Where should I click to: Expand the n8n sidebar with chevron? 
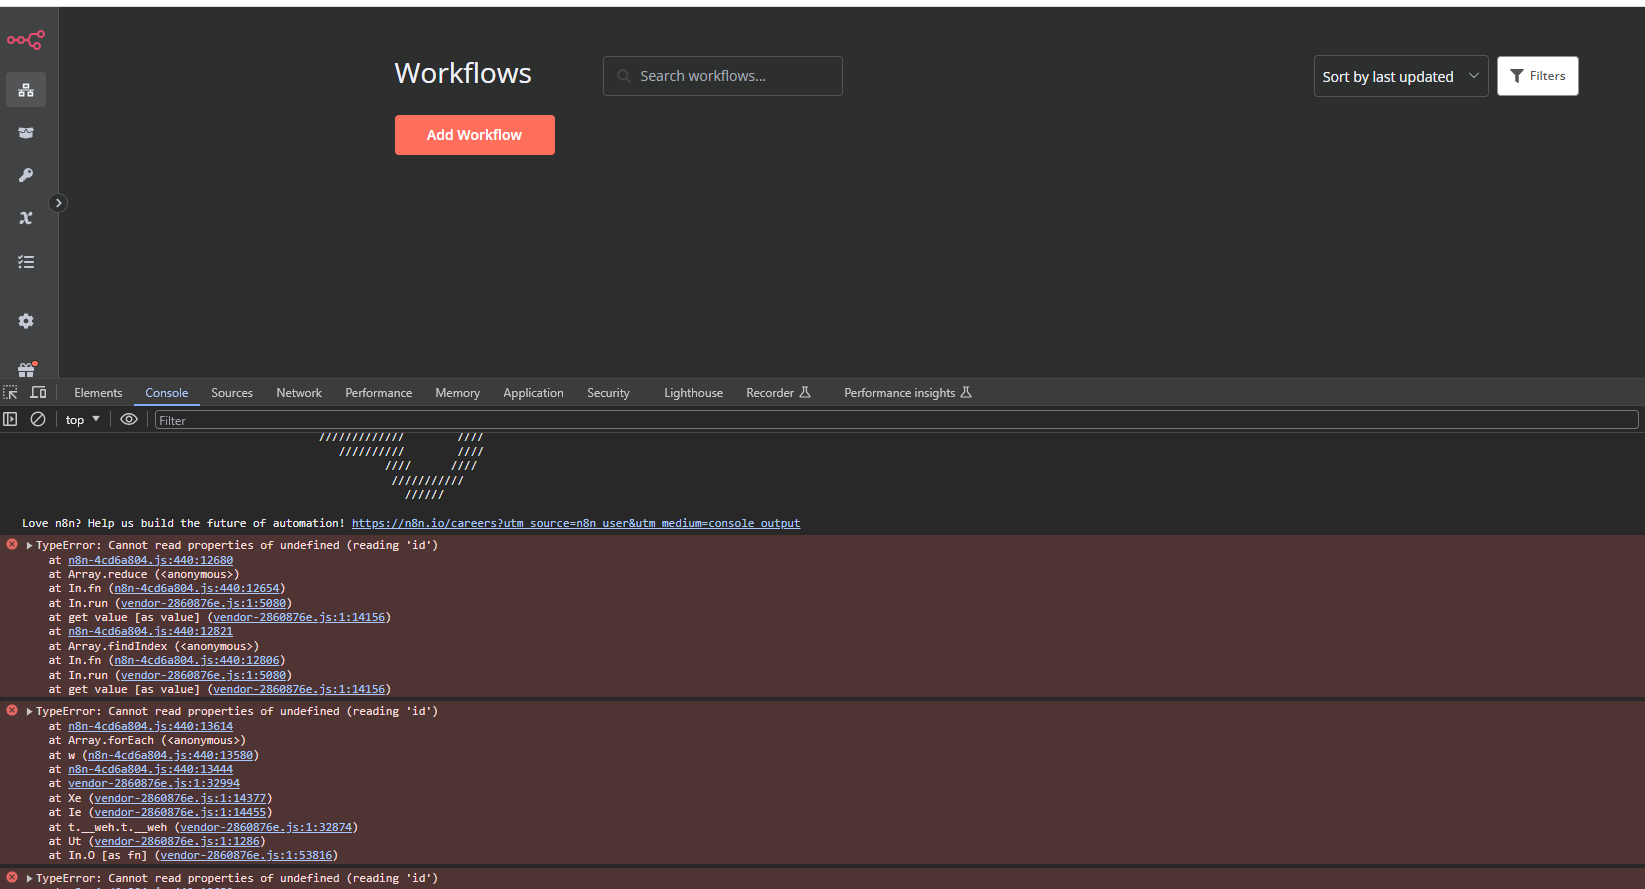59,203
